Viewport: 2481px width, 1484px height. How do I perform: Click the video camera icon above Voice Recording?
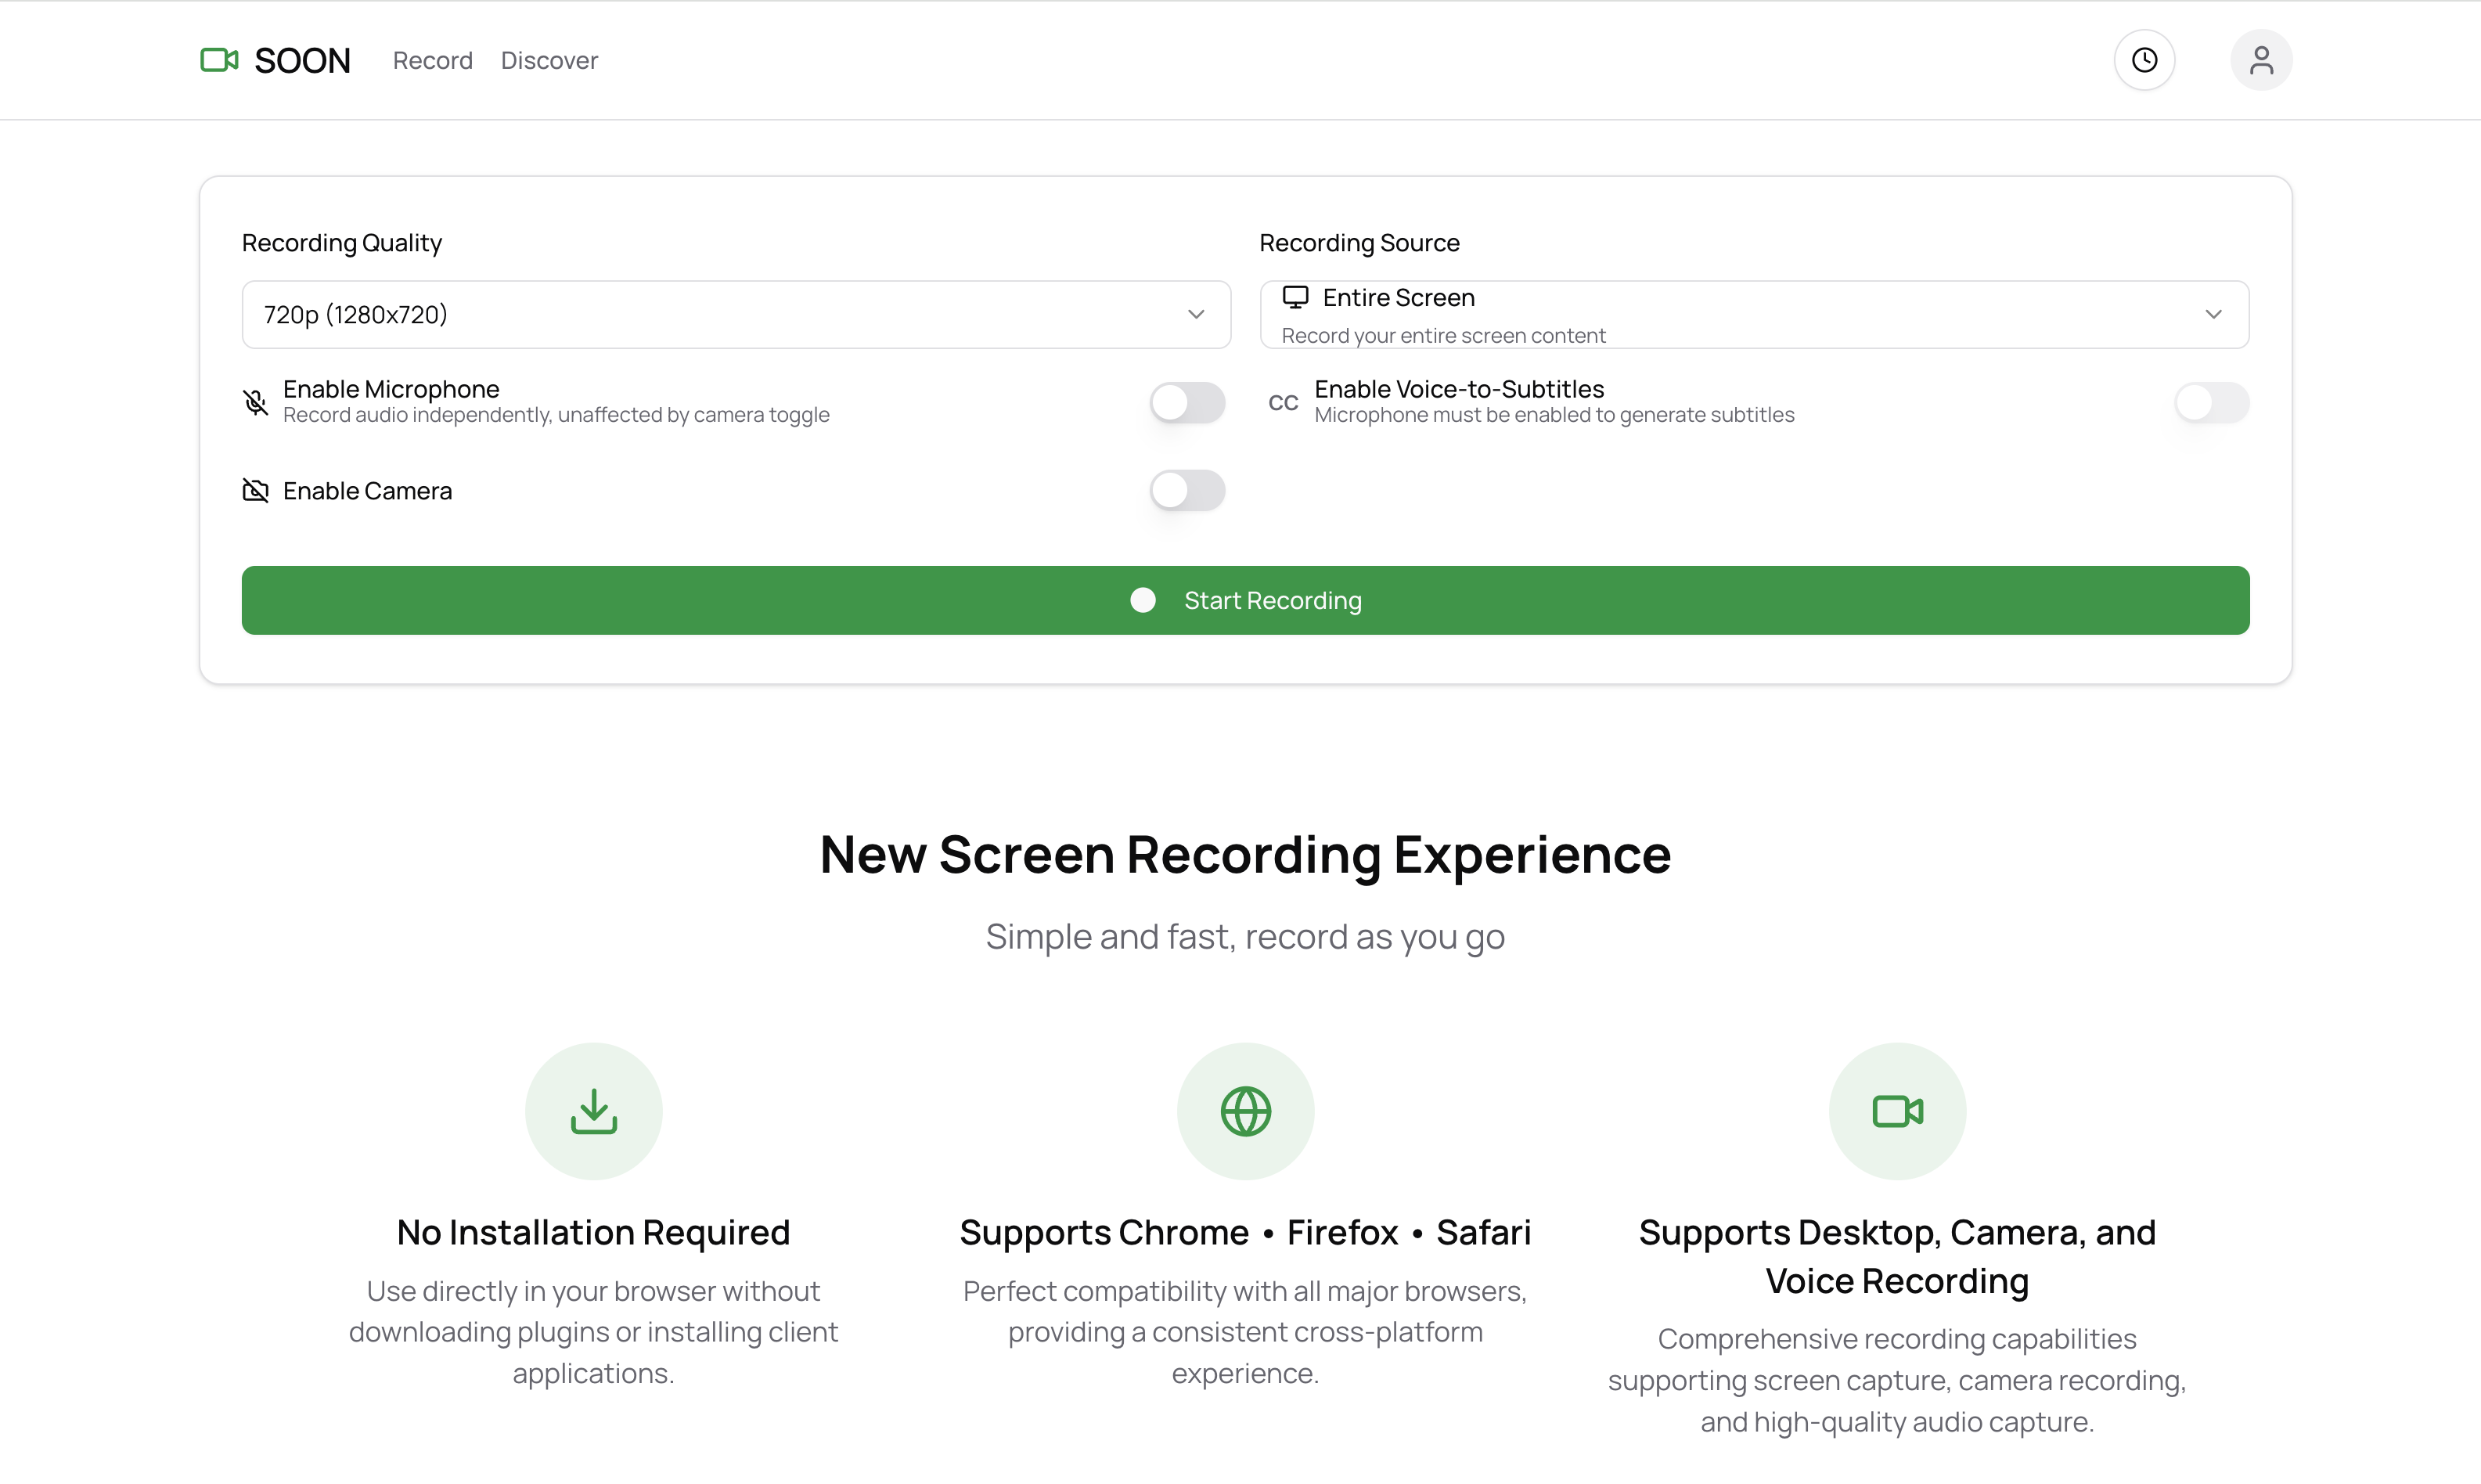(1898, 1111)
